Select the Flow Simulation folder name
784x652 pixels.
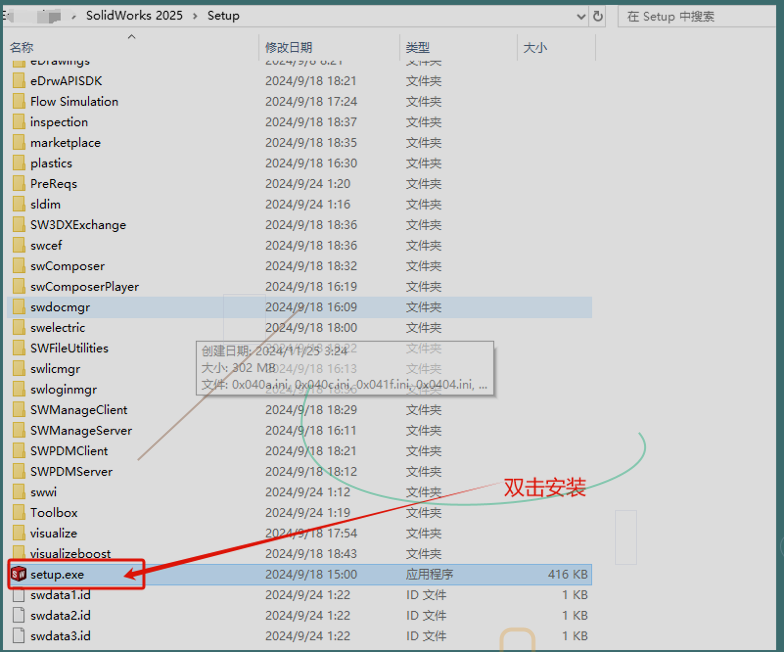74,101
